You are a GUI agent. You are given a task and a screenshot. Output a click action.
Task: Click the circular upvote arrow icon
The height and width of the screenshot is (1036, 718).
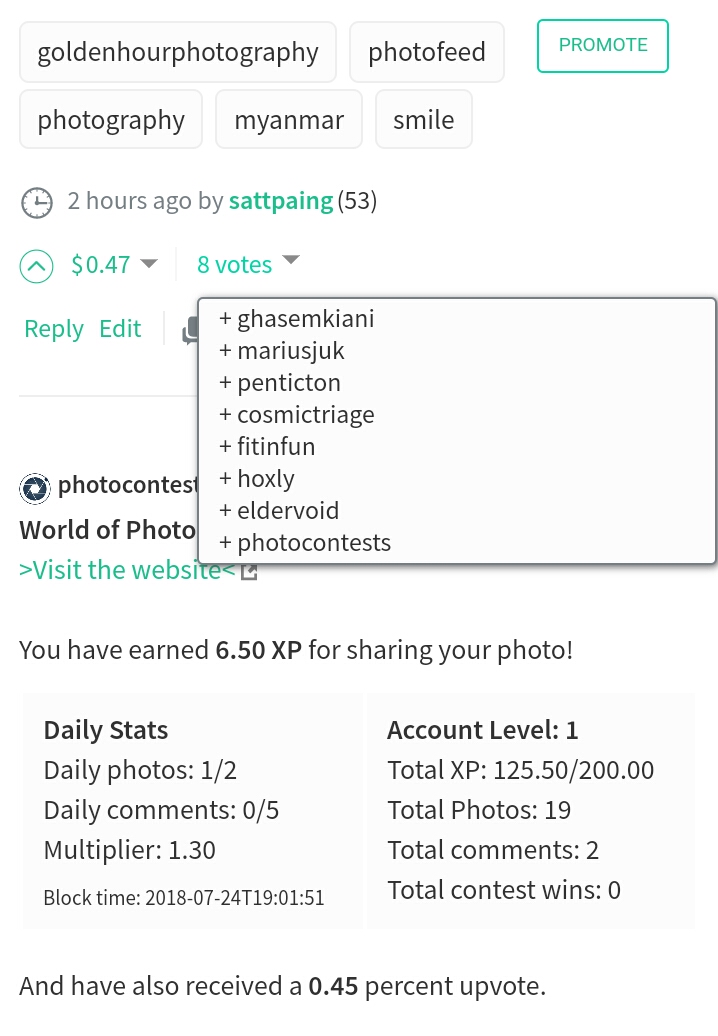[37, 266]
